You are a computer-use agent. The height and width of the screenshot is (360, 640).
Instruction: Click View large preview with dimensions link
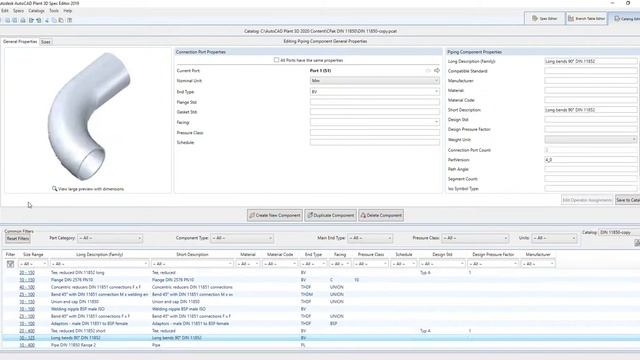coord(91,189)
